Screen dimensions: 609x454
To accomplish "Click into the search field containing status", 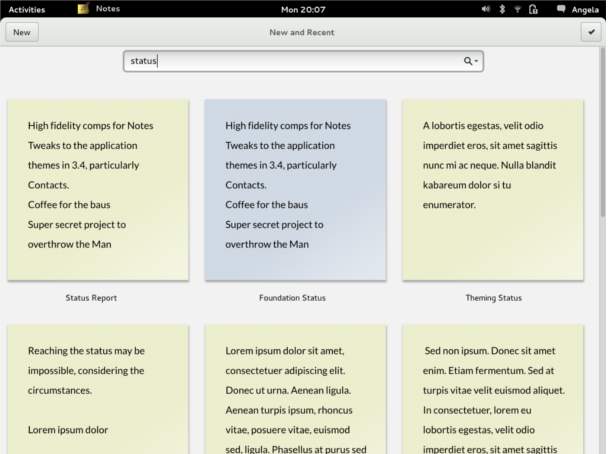I will coord(303,61).
